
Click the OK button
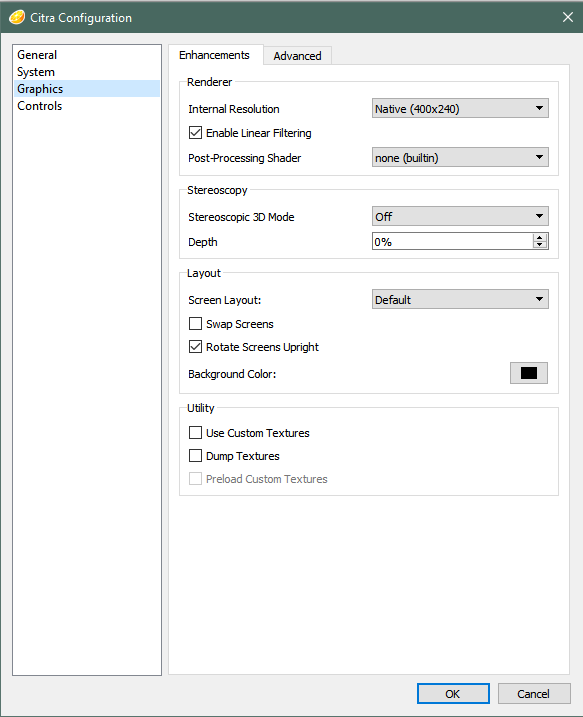453,694
